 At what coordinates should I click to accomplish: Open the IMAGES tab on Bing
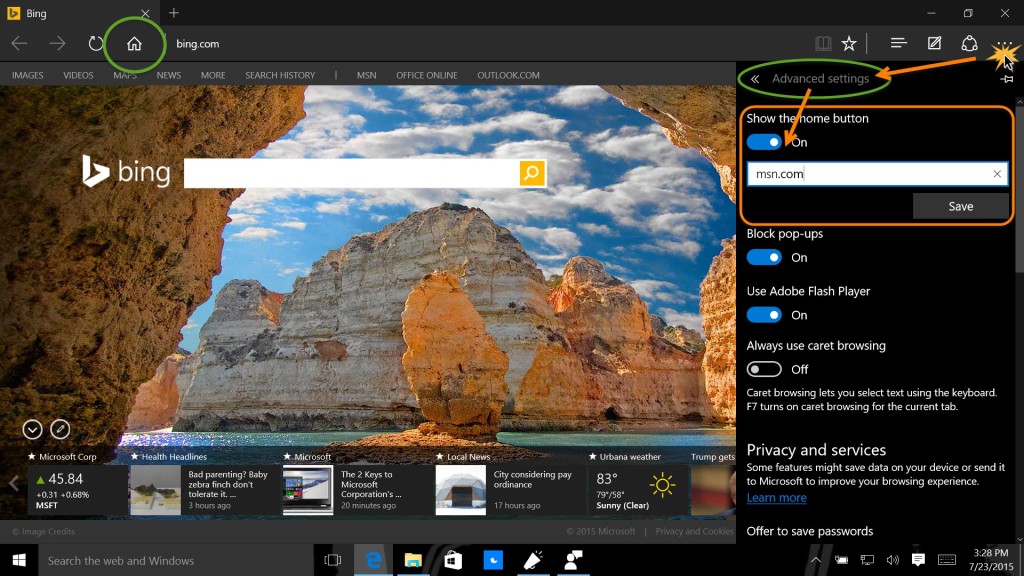28,75
